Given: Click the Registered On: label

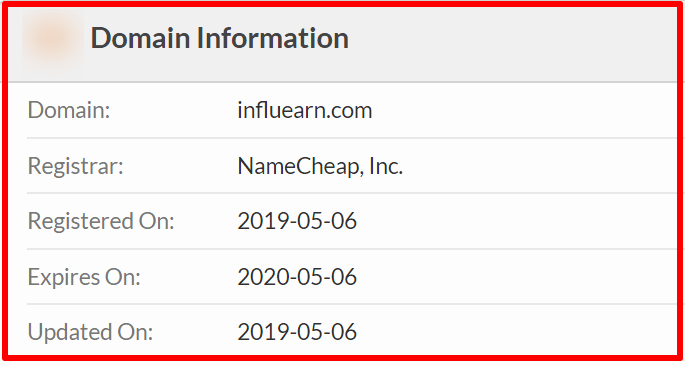Looking at the screenshot, I should tap(101, 221).
